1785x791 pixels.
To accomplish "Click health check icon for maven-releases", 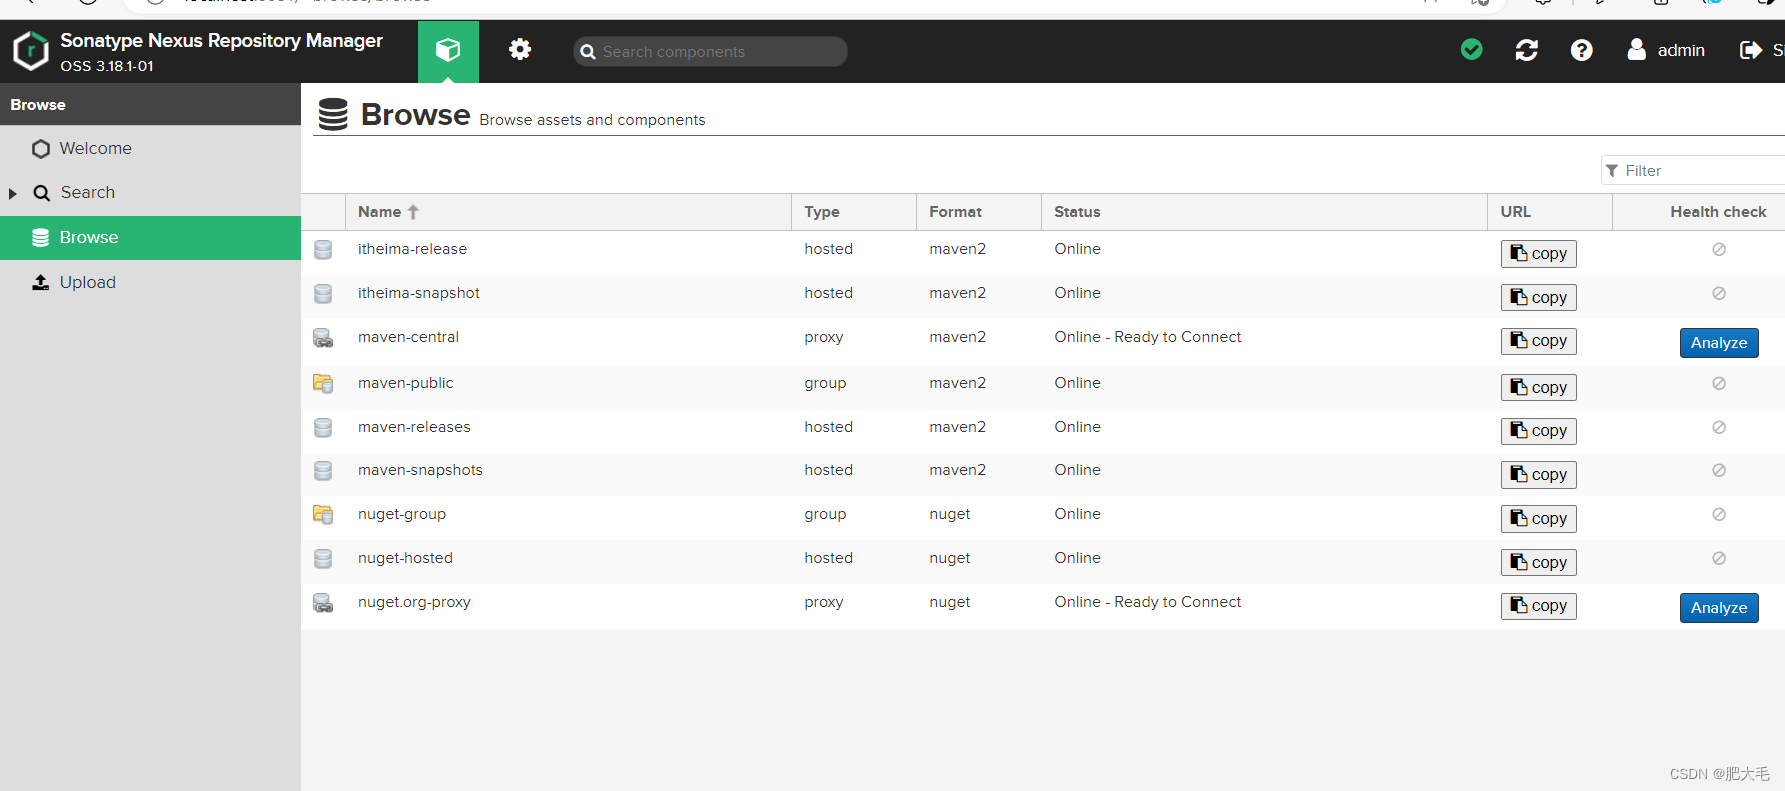I will [1719, 427].
